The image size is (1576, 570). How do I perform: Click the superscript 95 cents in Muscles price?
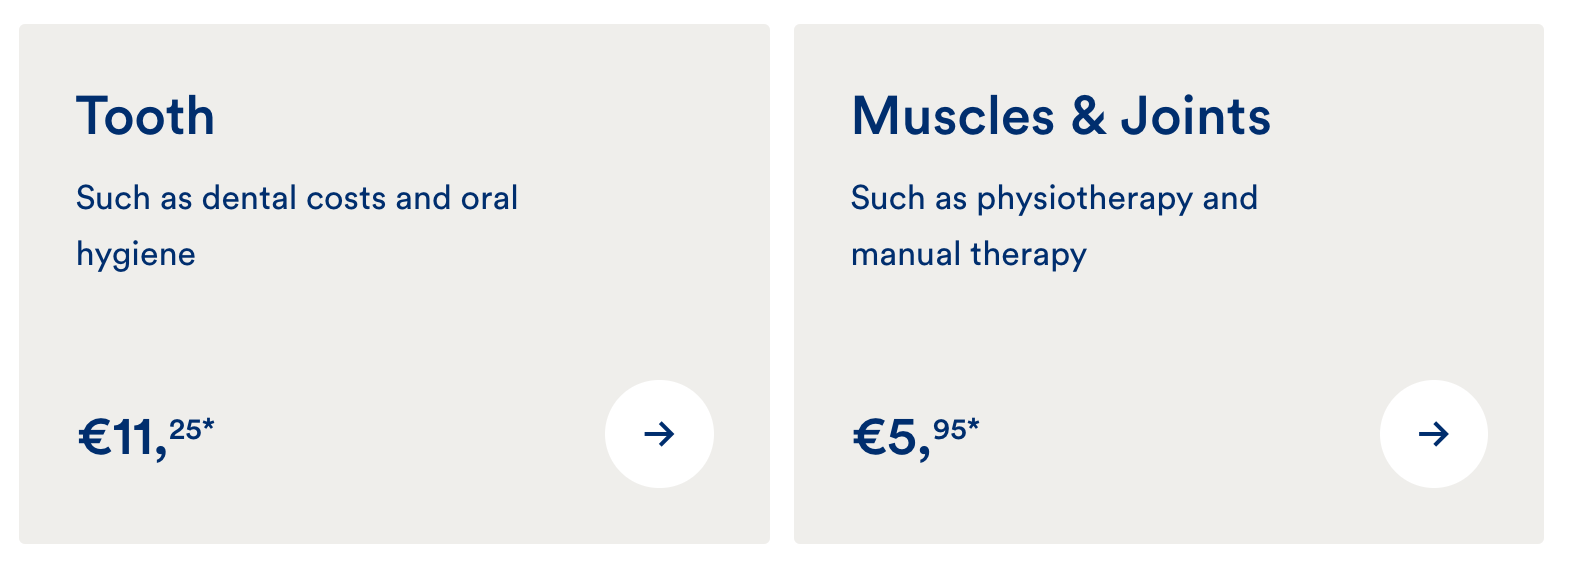[949, 430]
